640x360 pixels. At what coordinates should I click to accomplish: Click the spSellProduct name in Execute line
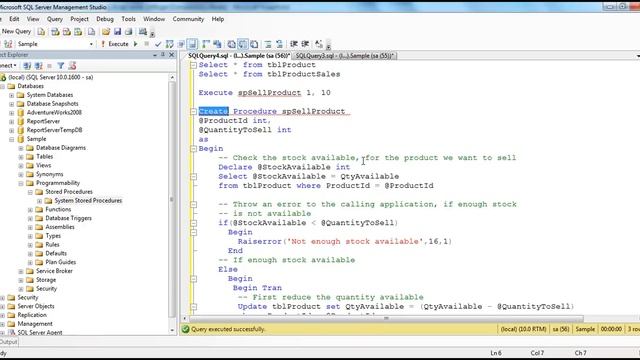[269, 93]
